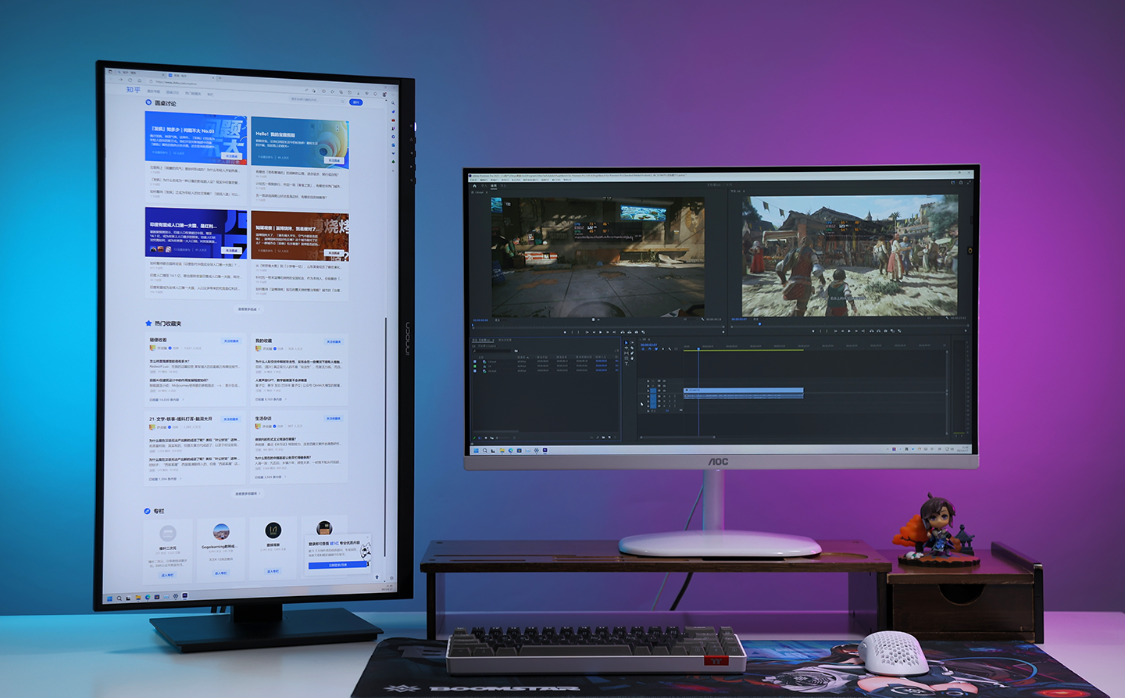1125x698 pixels.
Task: Select the Pen tool in Premiere
Action: pos(632,353)
